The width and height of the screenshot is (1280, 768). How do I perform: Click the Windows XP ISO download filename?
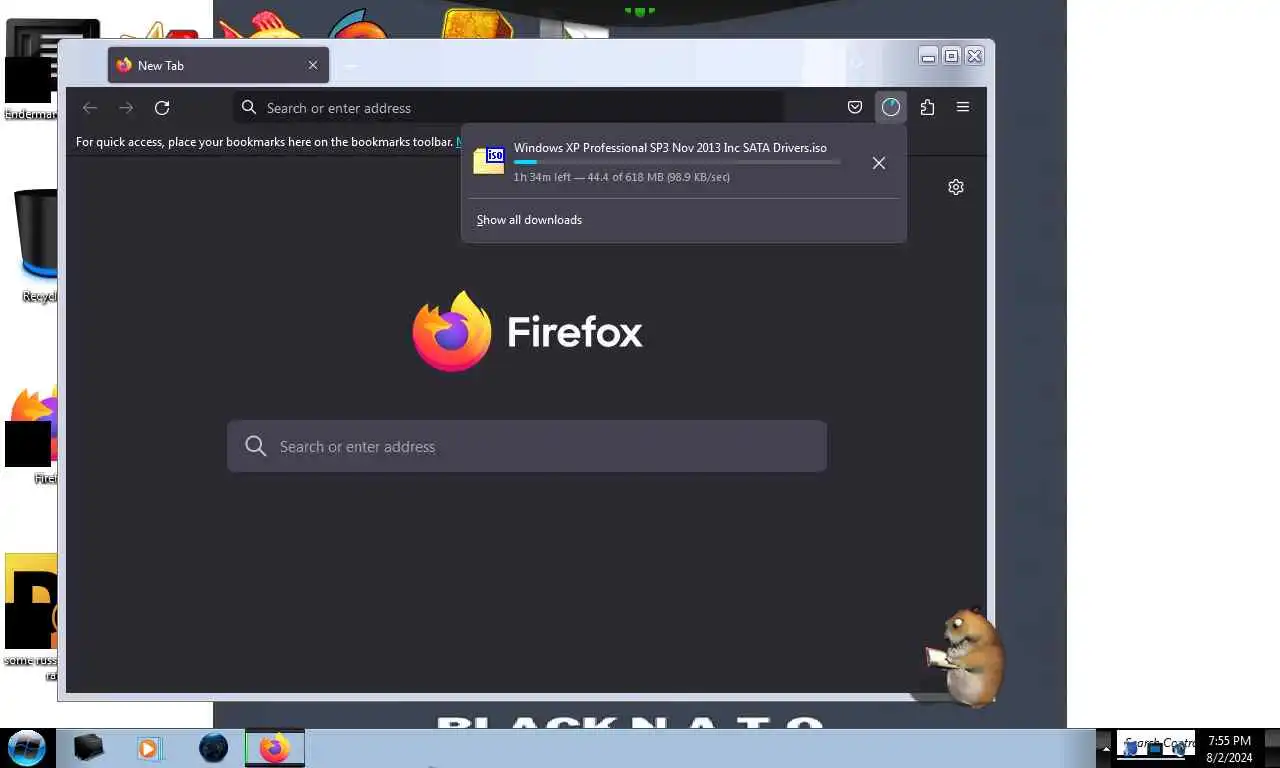click(670, 148)
